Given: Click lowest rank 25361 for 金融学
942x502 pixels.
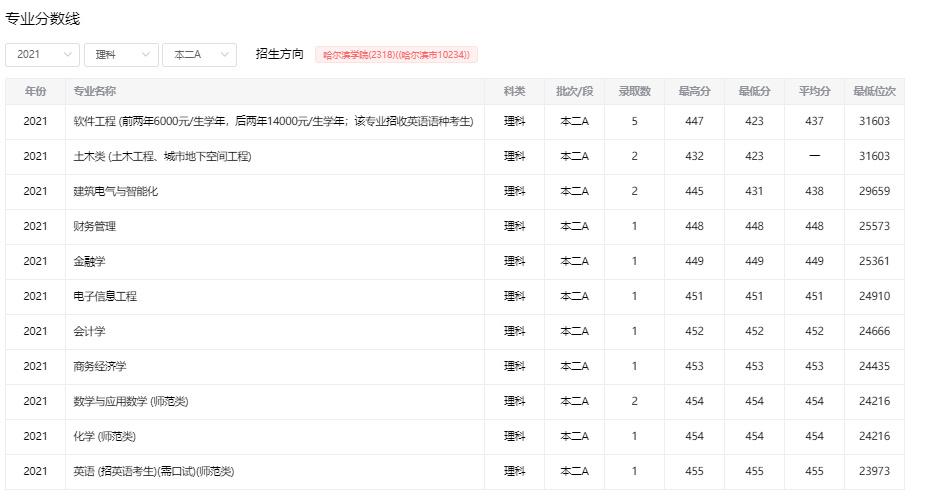Looking at the screenshot, I should pos(875,261).
